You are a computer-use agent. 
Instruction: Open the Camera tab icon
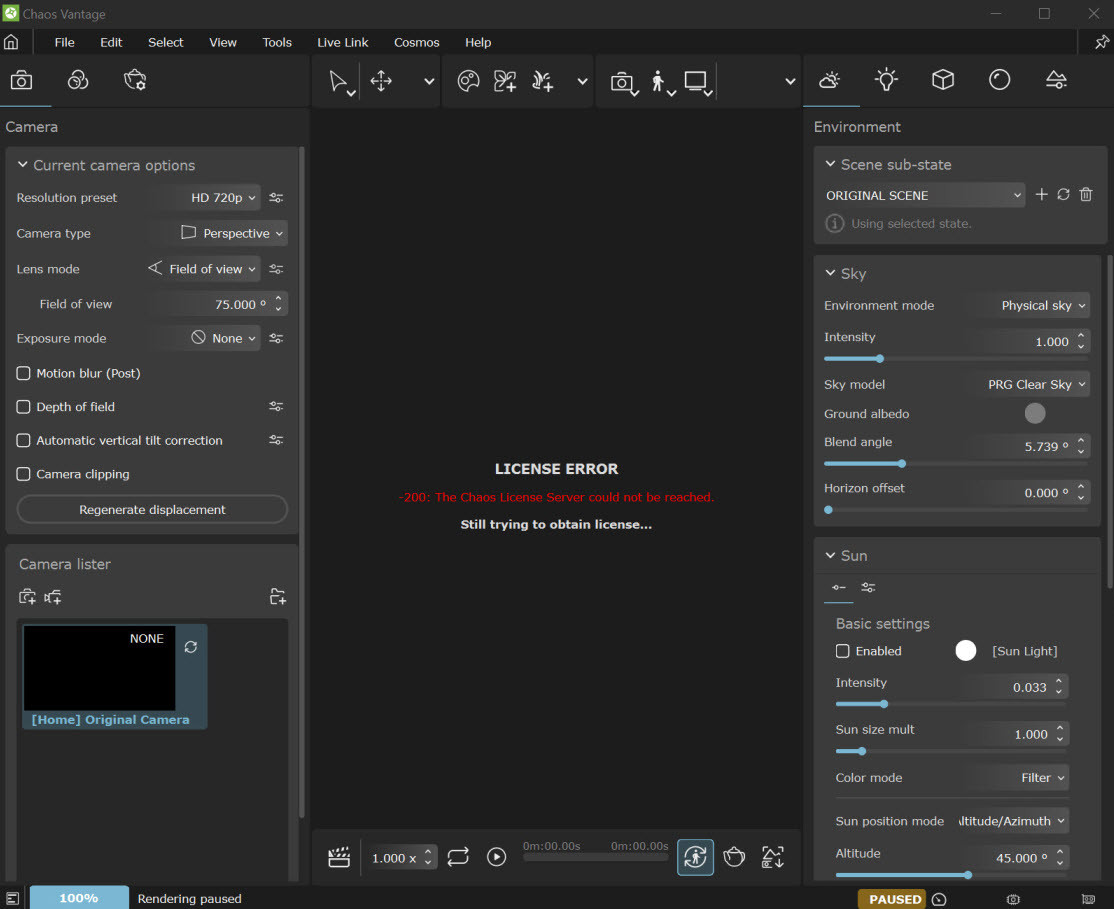[x=21, y=80]
